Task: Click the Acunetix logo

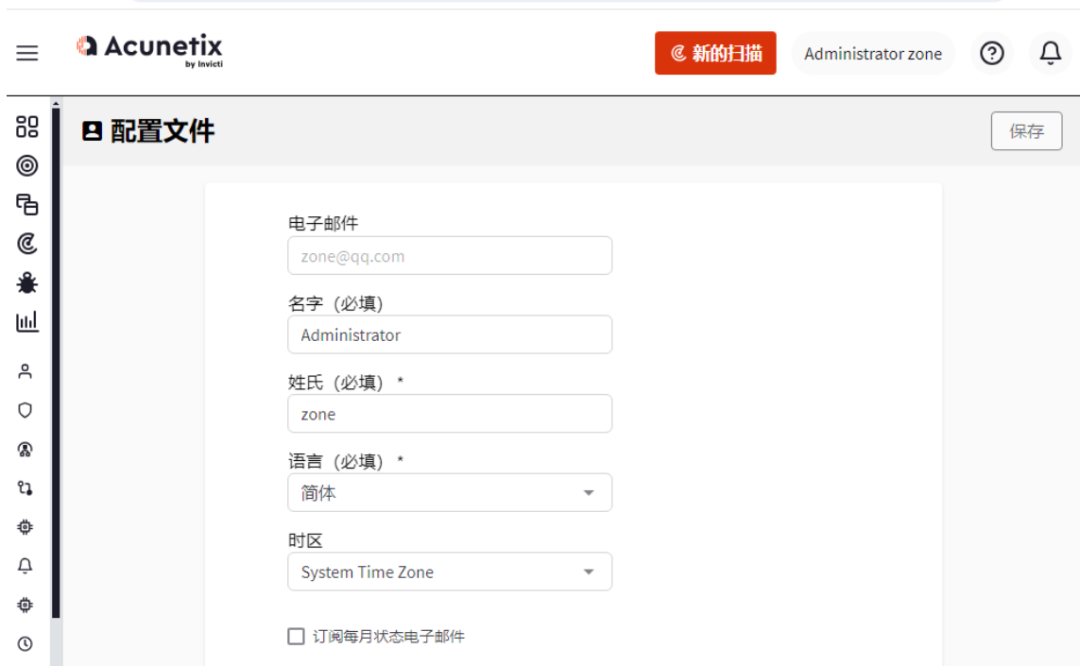Action: pos(149,50)
